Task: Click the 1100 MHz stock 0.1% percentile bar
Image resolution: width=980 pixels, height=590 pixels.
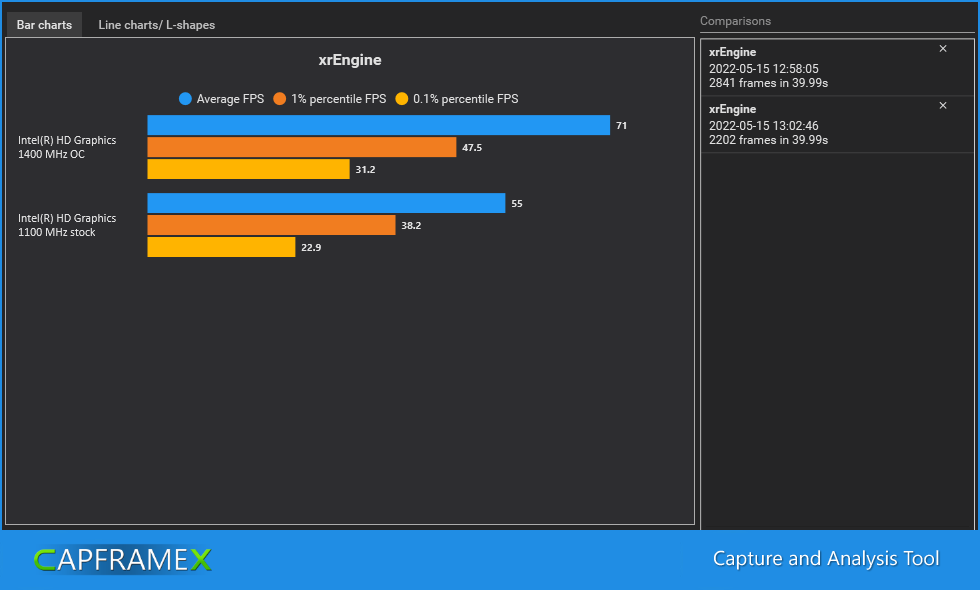Action: [221, 247]
